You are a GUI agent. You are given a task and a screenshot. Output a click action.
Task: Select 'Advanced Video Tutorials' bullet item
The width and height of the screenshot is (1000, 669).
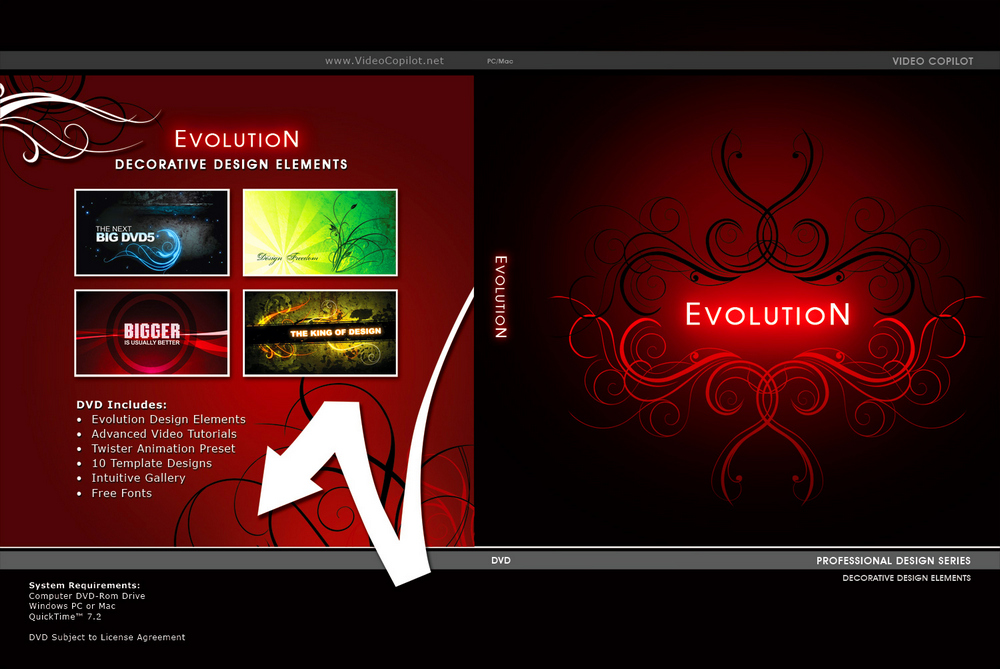coord(164,434)
